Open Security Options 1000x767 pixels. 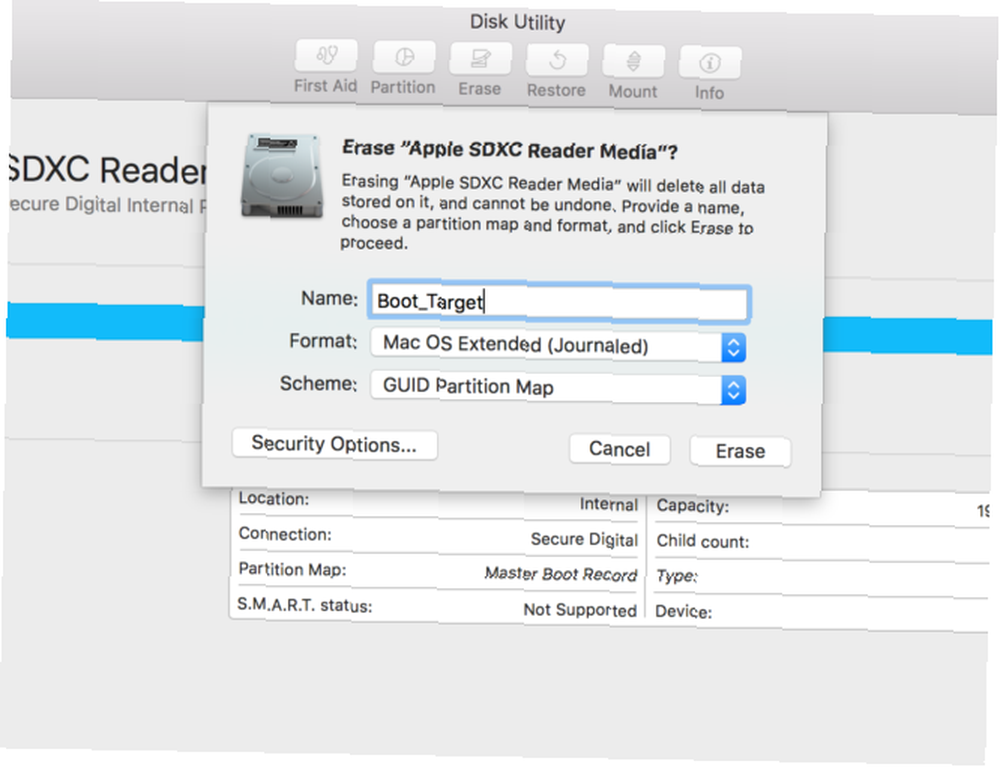click(x=335, y=444)
